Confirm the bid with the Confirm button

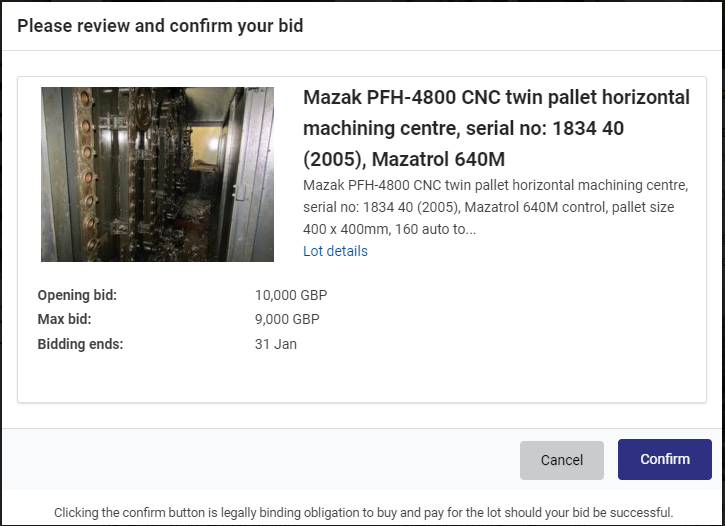(664, 459)
